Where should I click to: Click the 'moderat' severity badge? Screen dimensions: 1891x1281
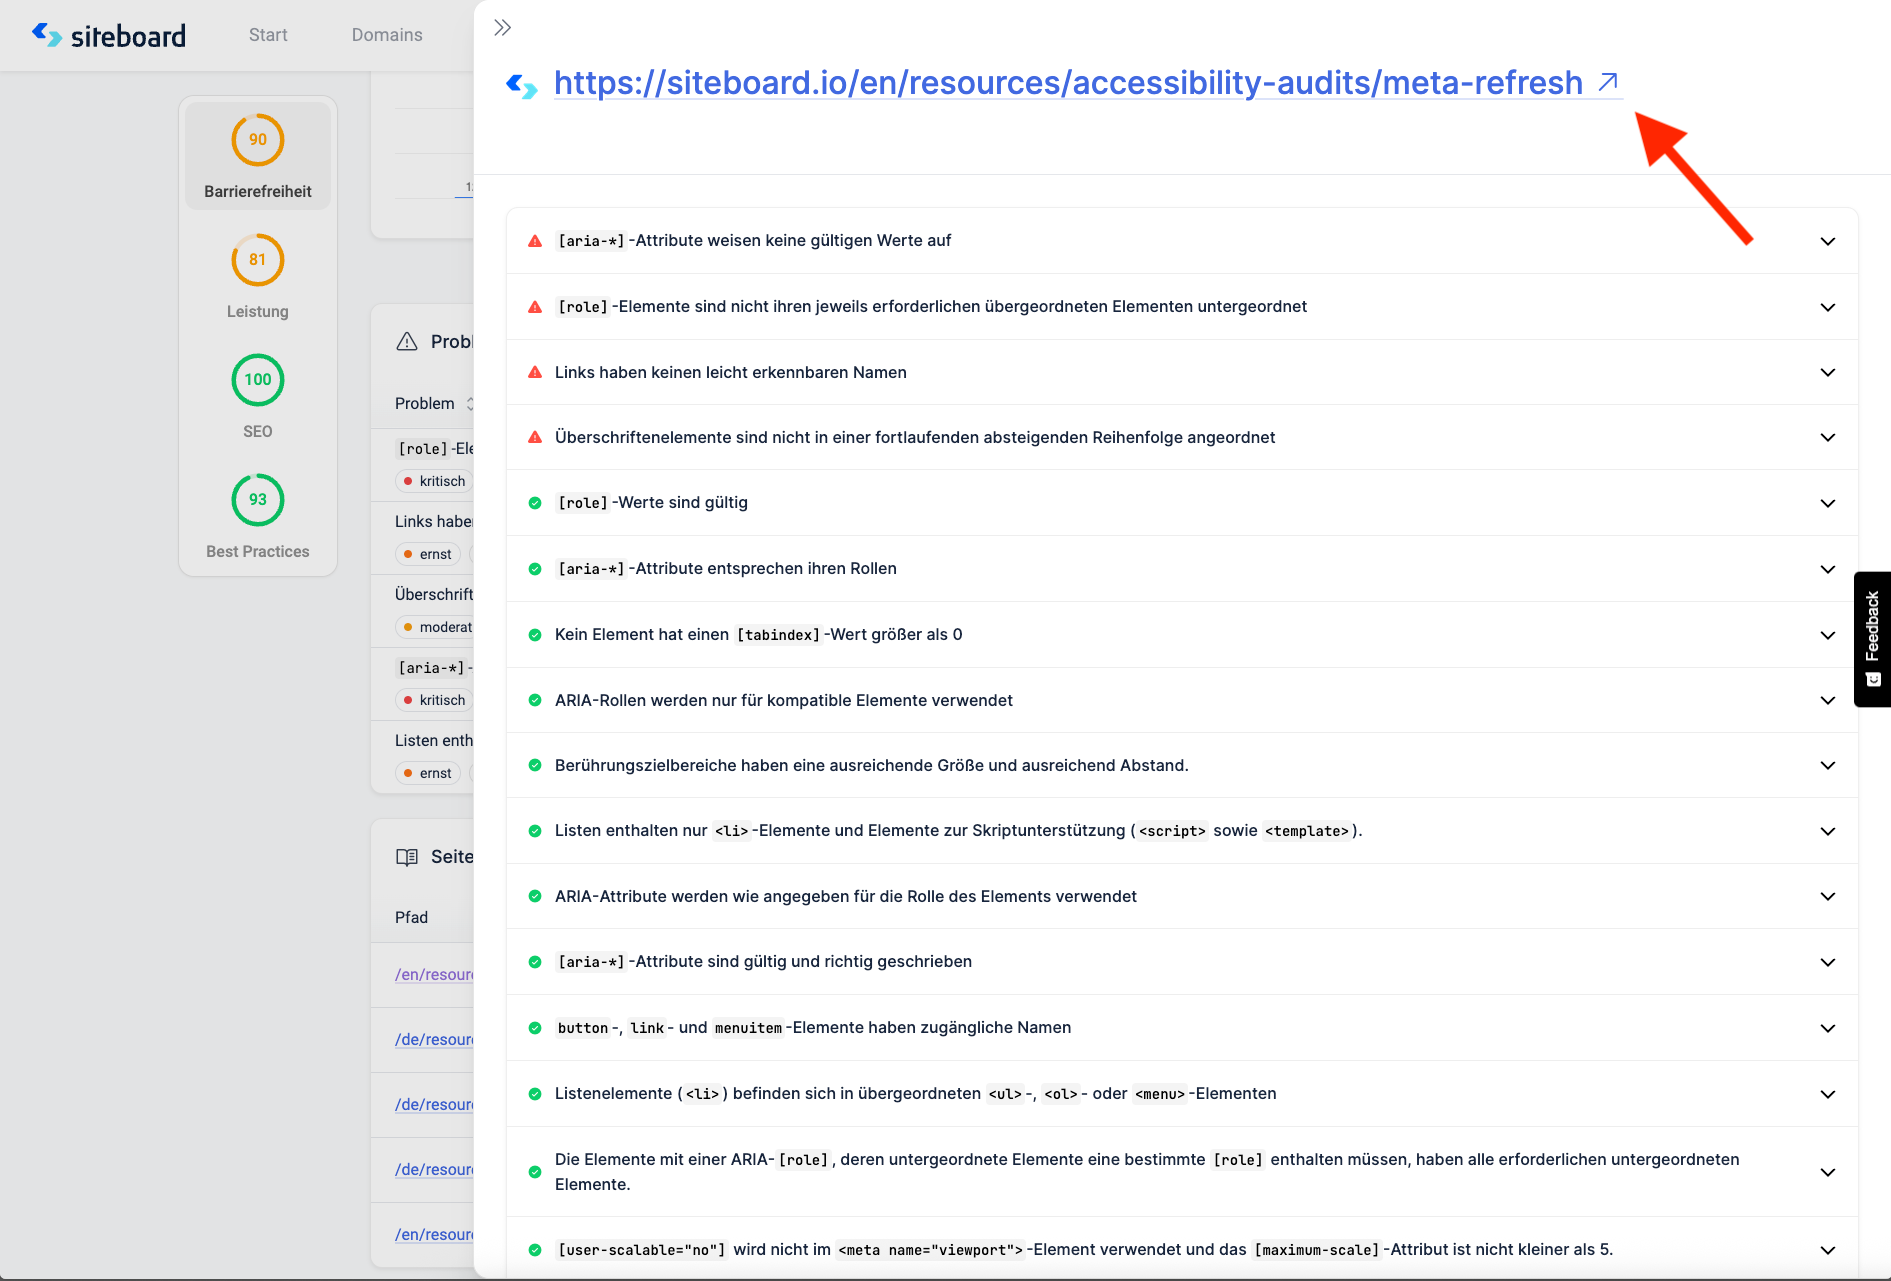434,627
